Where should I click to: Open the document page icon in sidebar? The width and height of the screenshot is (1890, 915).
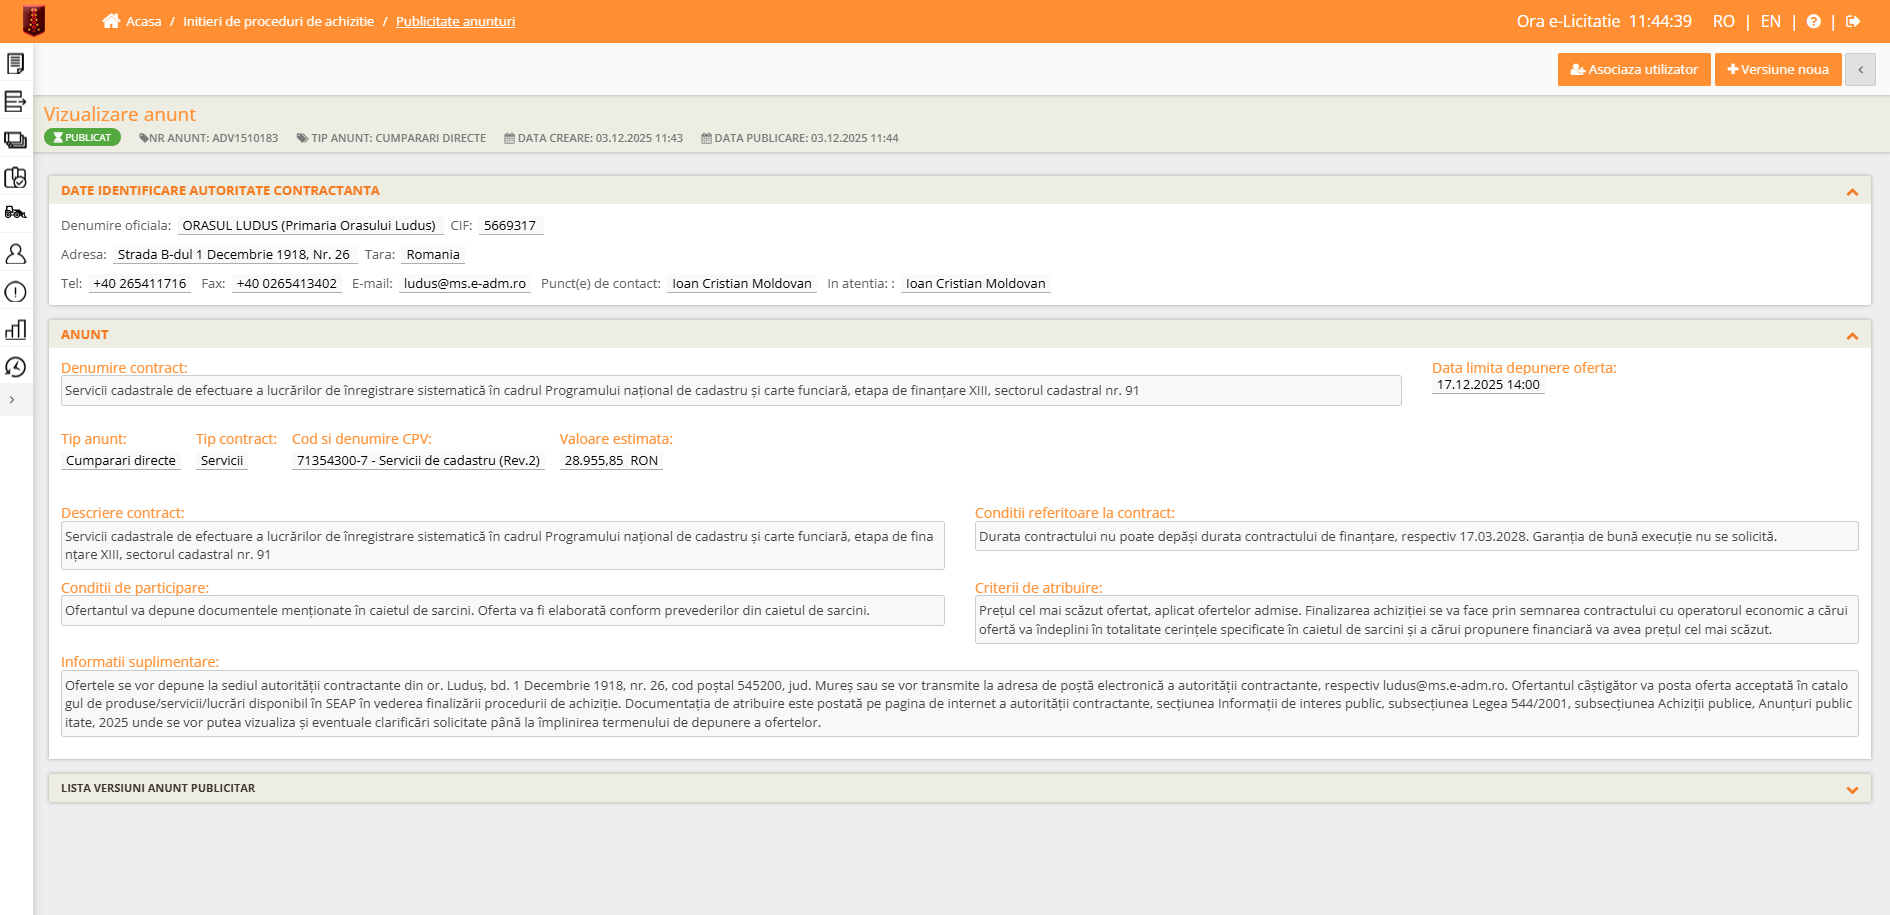pos(15,64)
